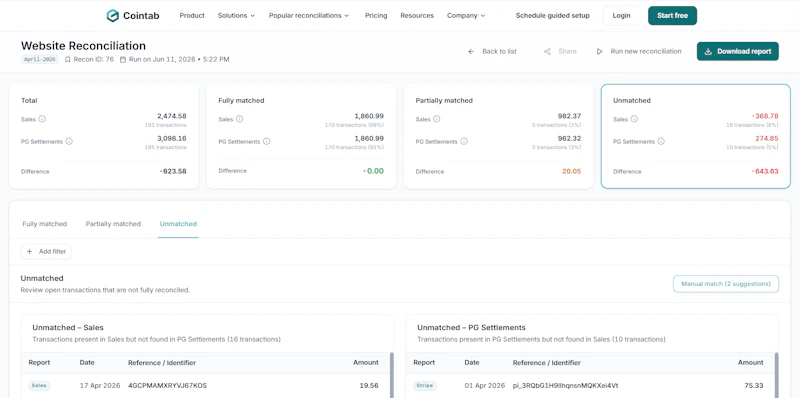800x398 pixels.
Task: Open the Resources menu item
Action: 417,16
